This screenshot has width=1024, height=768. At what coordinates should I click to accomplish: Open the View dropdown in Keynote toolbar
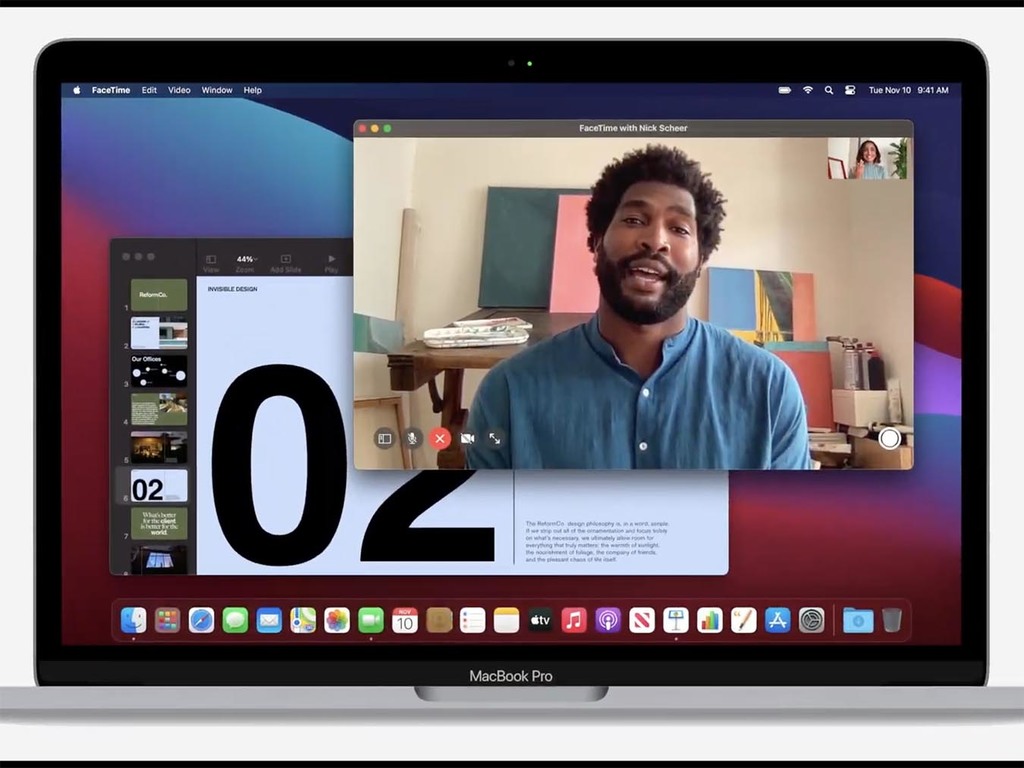(211, 264)
